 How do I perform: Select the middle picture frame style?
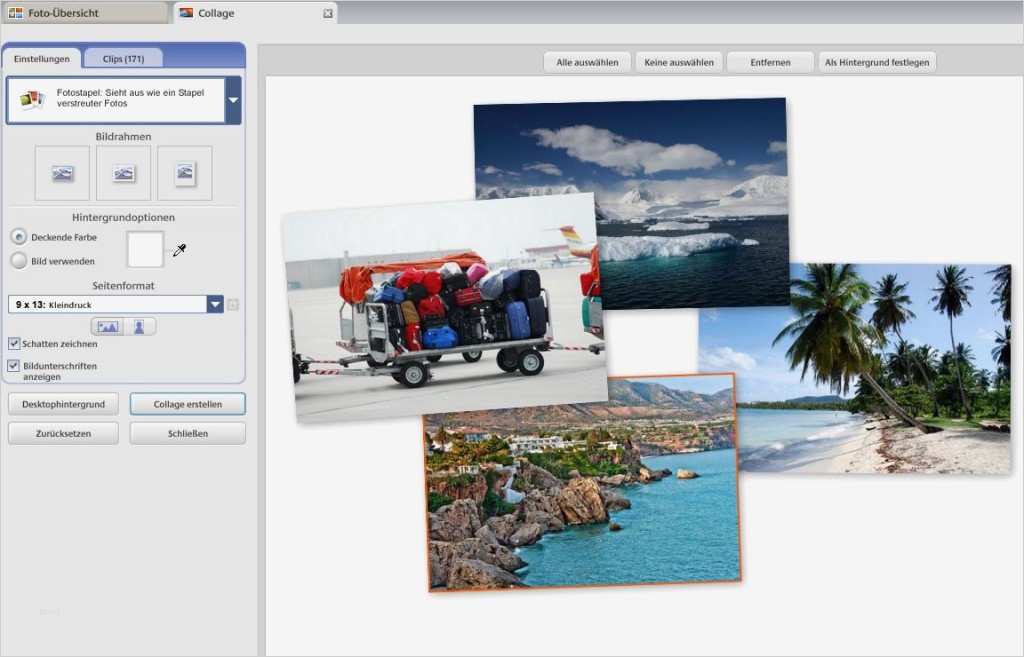click(123, 173)
